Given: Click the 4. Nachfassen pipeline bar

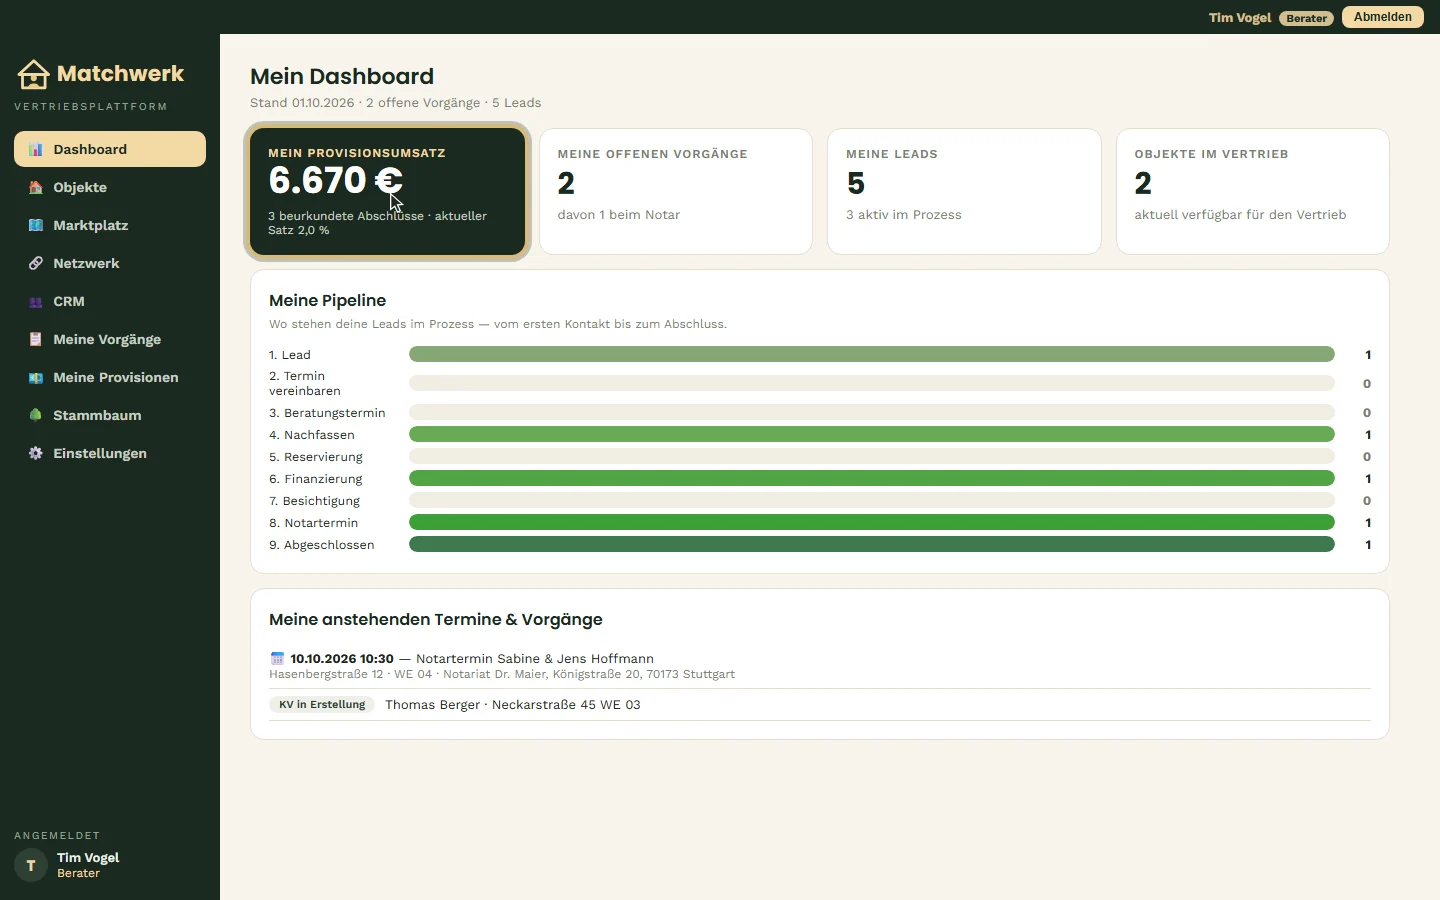Looking at the screenshot, I should [x=872, y=434].
